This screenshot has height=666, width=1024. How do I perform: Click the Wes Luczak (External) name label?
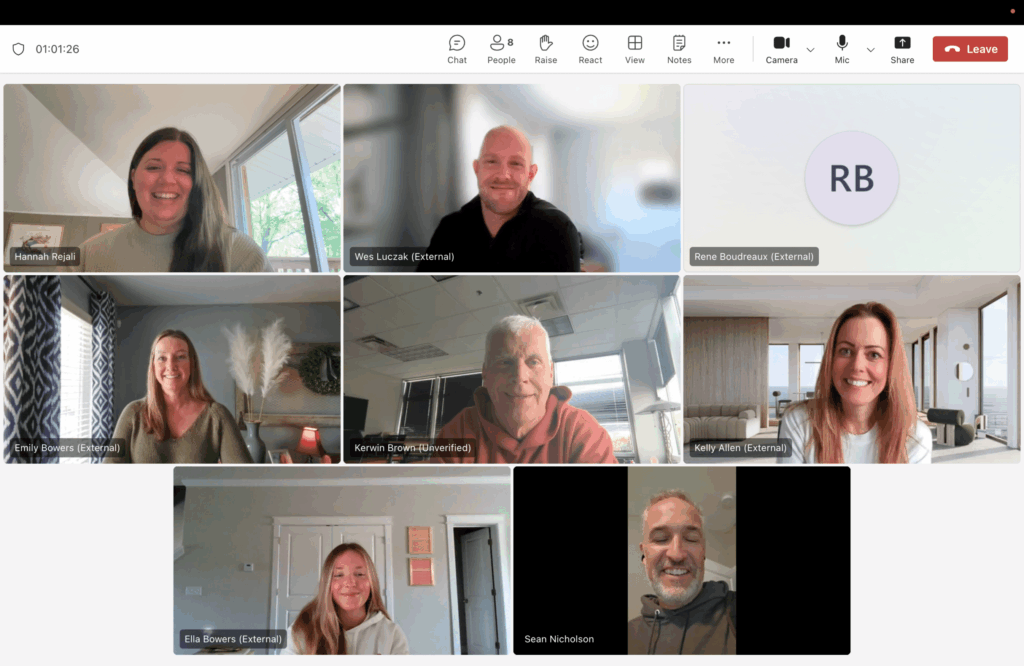tap(404, 257)
